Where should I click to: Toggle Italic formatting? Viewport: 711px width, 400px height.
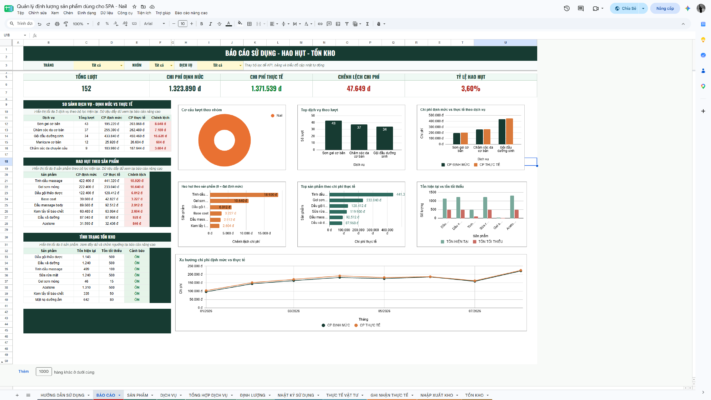click(x=210, y=24)
